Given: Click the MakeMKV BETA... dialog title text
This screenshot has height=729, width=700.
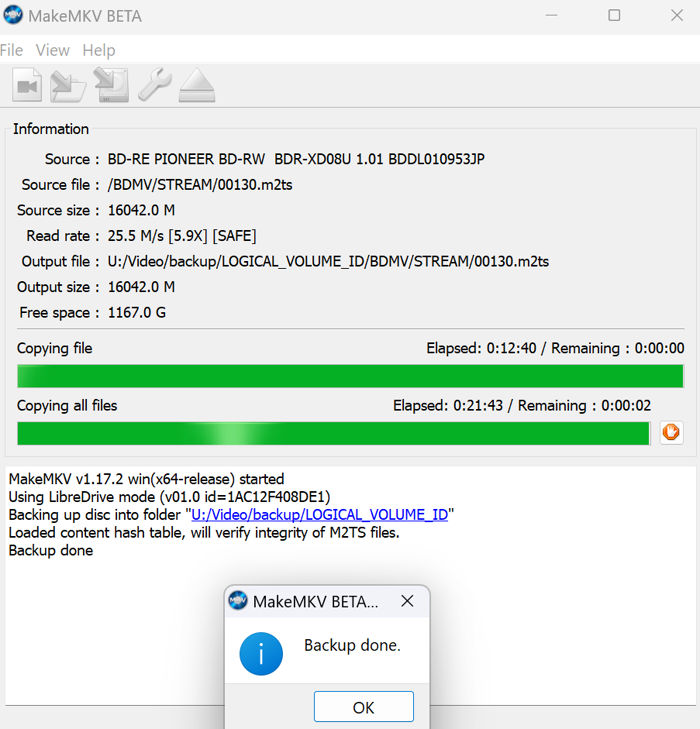Looking at the screenshot, I should (x=316, y=602).
